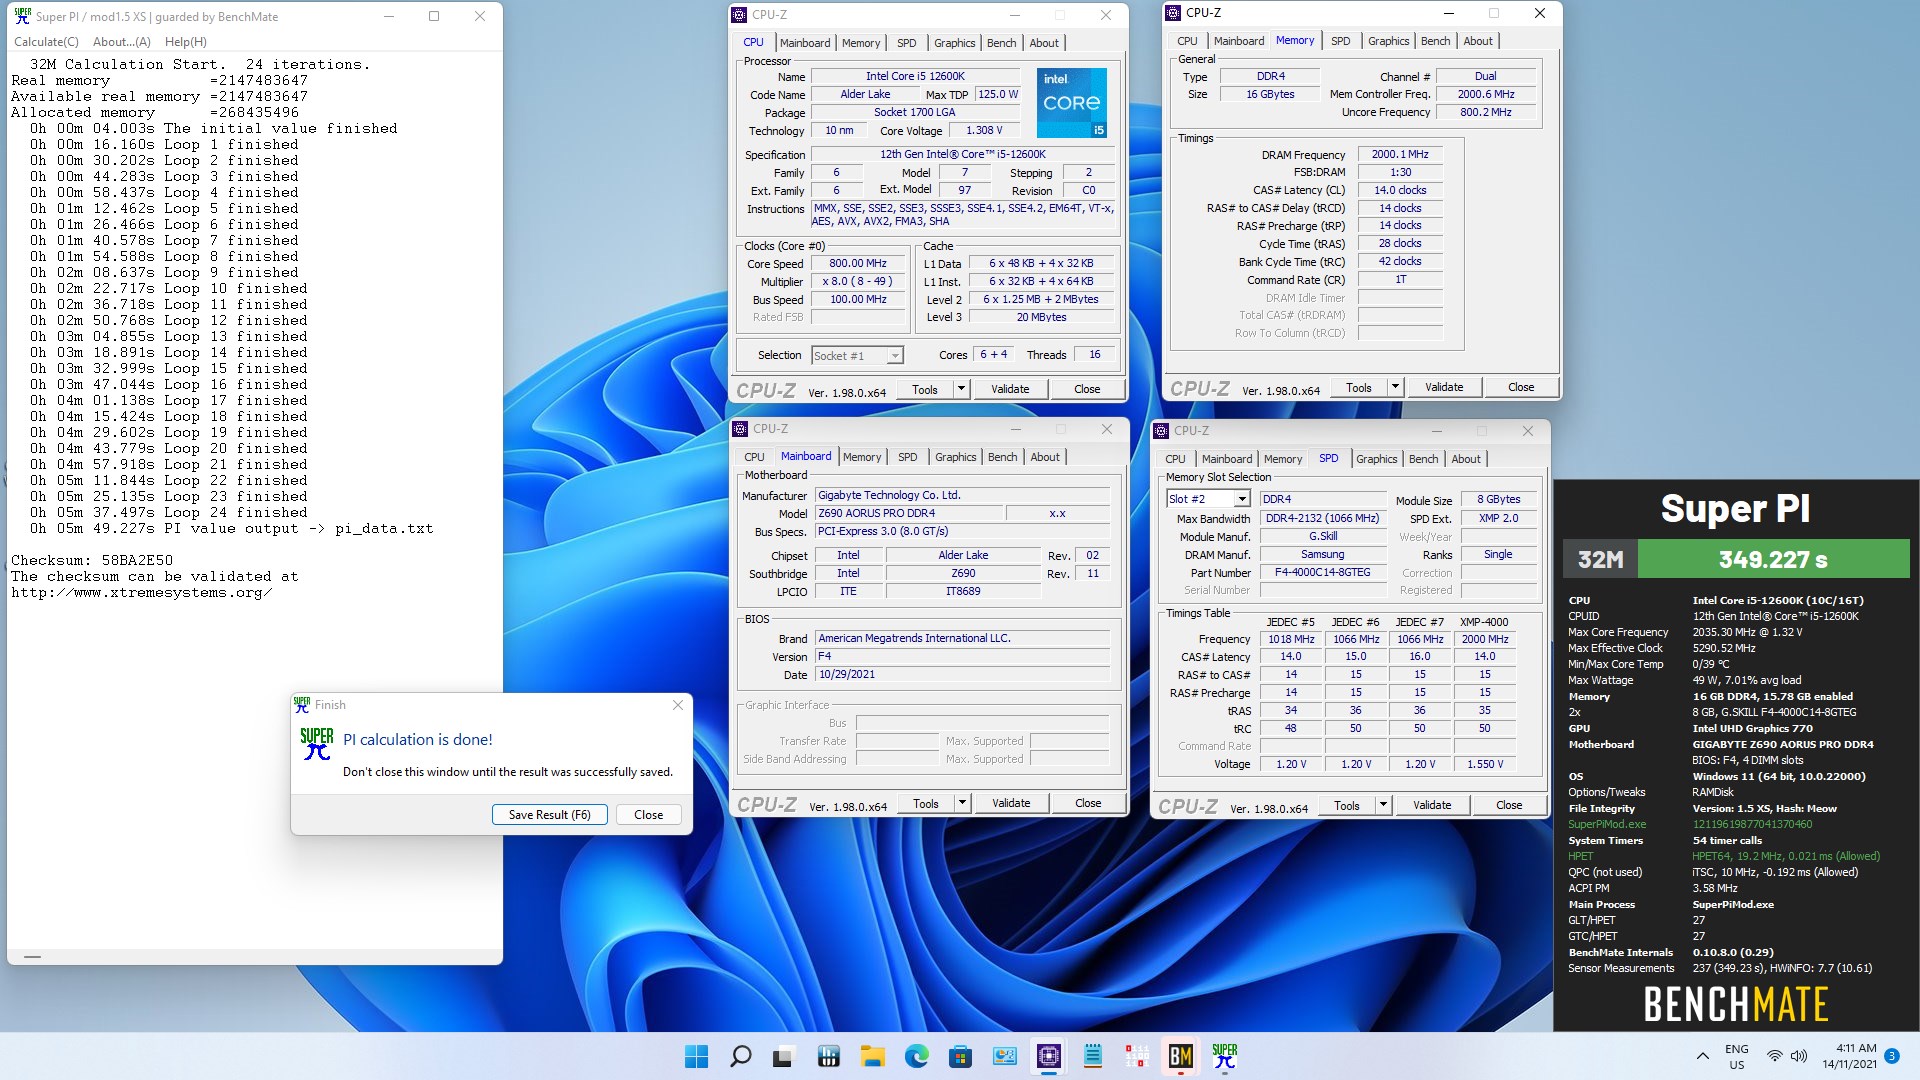This screenshot has height=1080, width=1920.
Task: Open the notification count badge
Action: tap(1892, 1056)
